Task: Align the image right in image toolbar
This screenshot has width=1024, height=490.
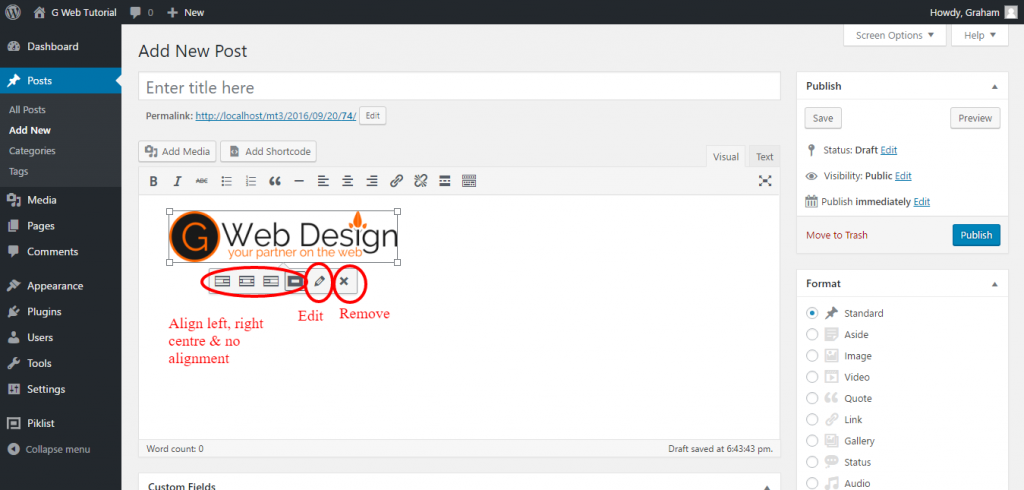Action: tap(270, 282)
